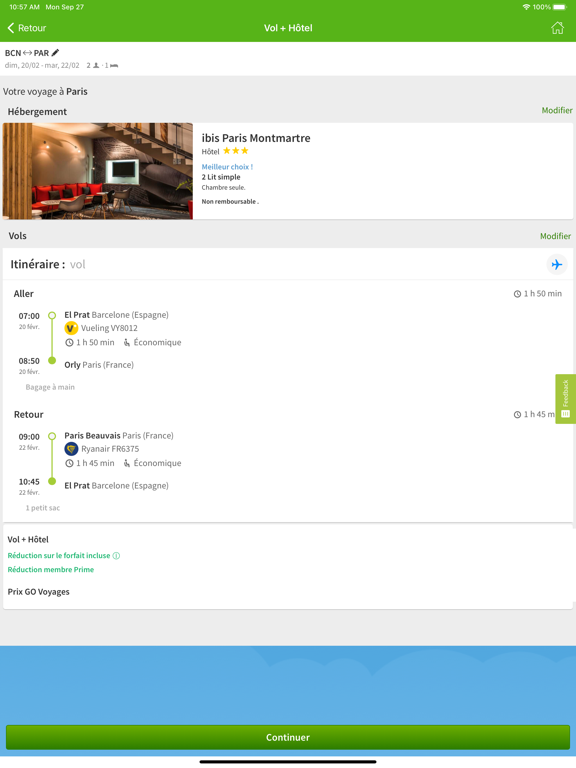Click the Aller clock duration icon
The width and height of the screenshot is (576, 768).
coord(517,294)
